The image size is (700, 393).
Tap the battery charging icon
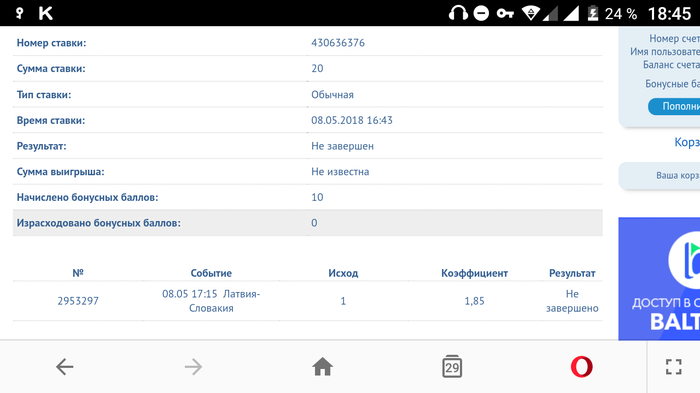pos(593,13)
